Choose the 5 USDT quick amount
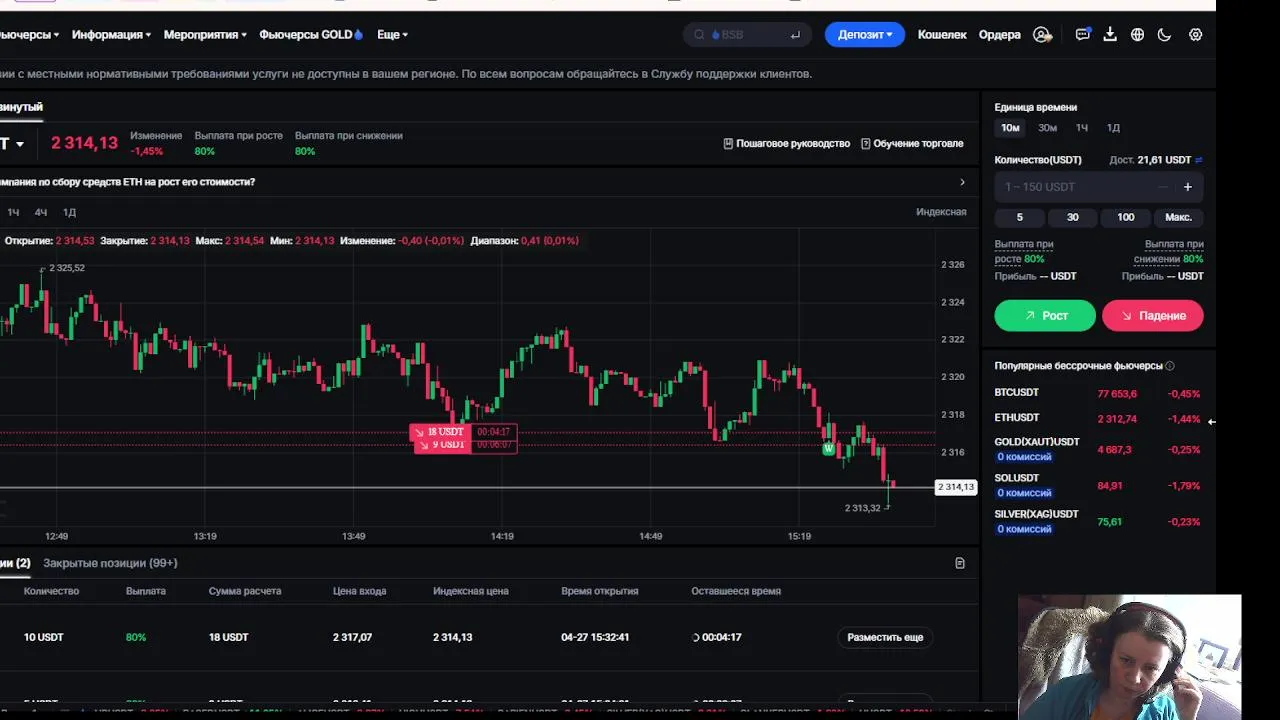 pos(1020,217)
